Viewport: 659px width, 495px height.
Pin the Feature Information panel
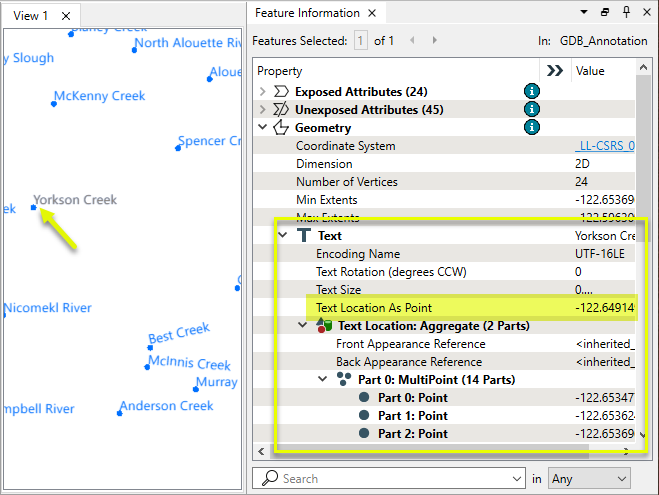[626, 13]
